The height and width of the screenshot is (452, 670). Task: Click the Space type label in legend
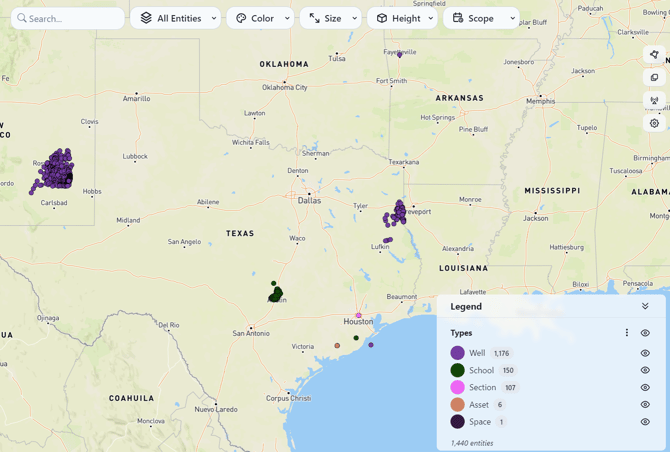tap(480, 422)
